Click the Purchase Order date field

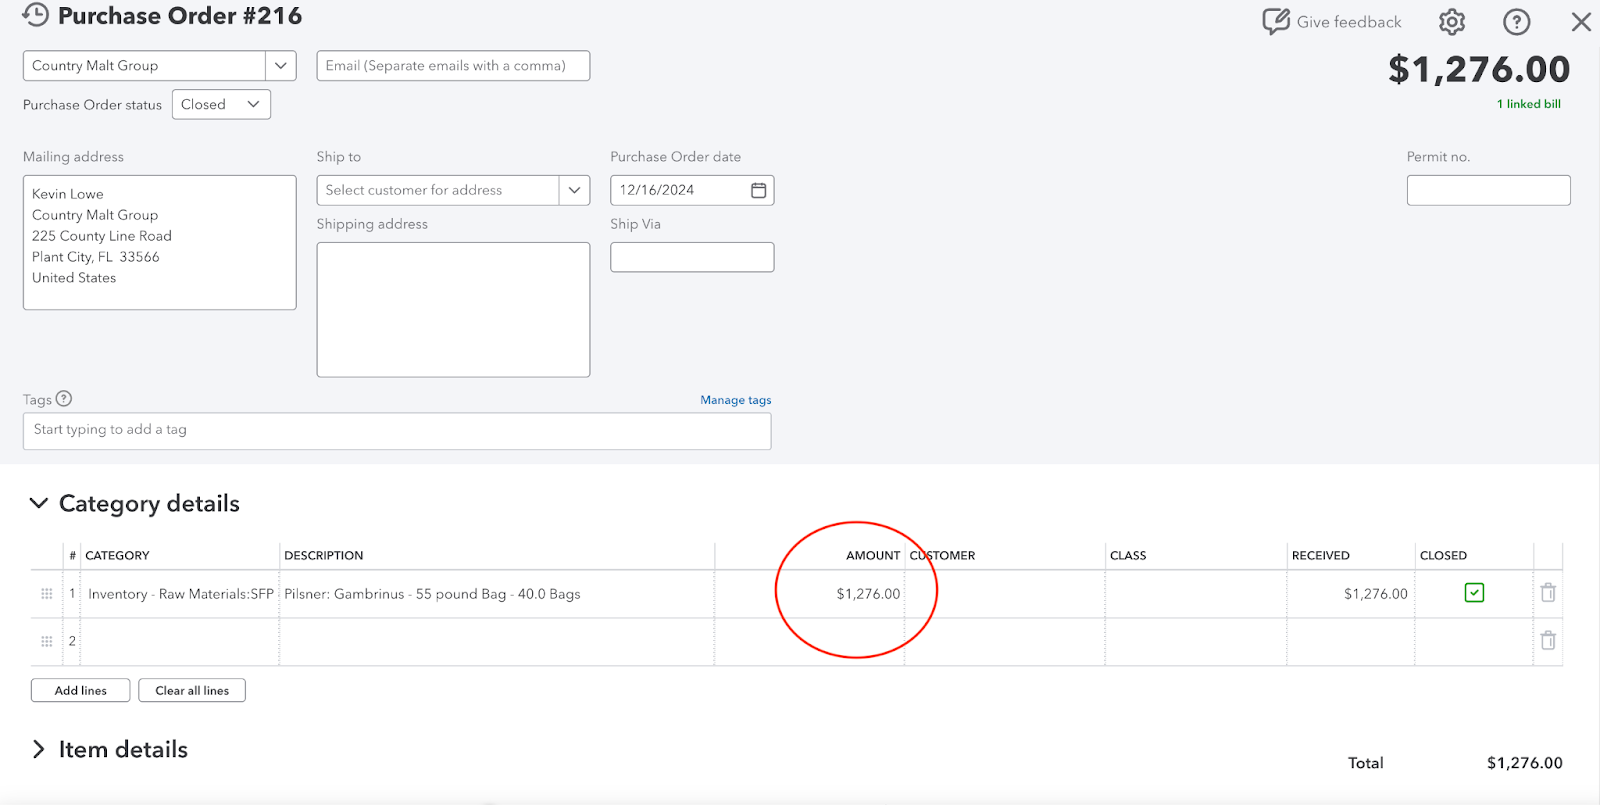[x=692, y=190]
